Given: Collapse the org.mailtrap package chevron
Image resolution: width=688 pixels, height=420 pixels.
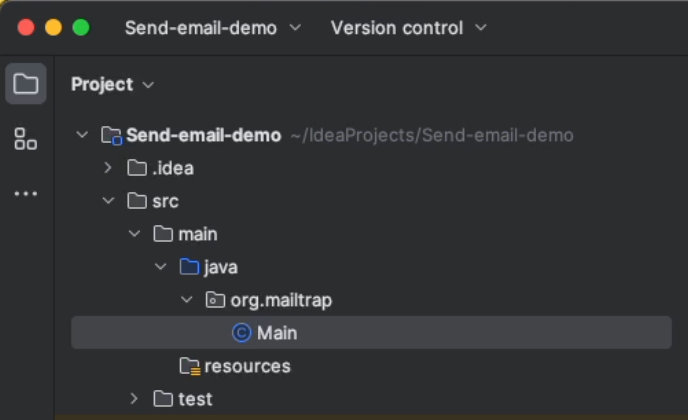Looking at the screenshot, I should pos(187,300).
